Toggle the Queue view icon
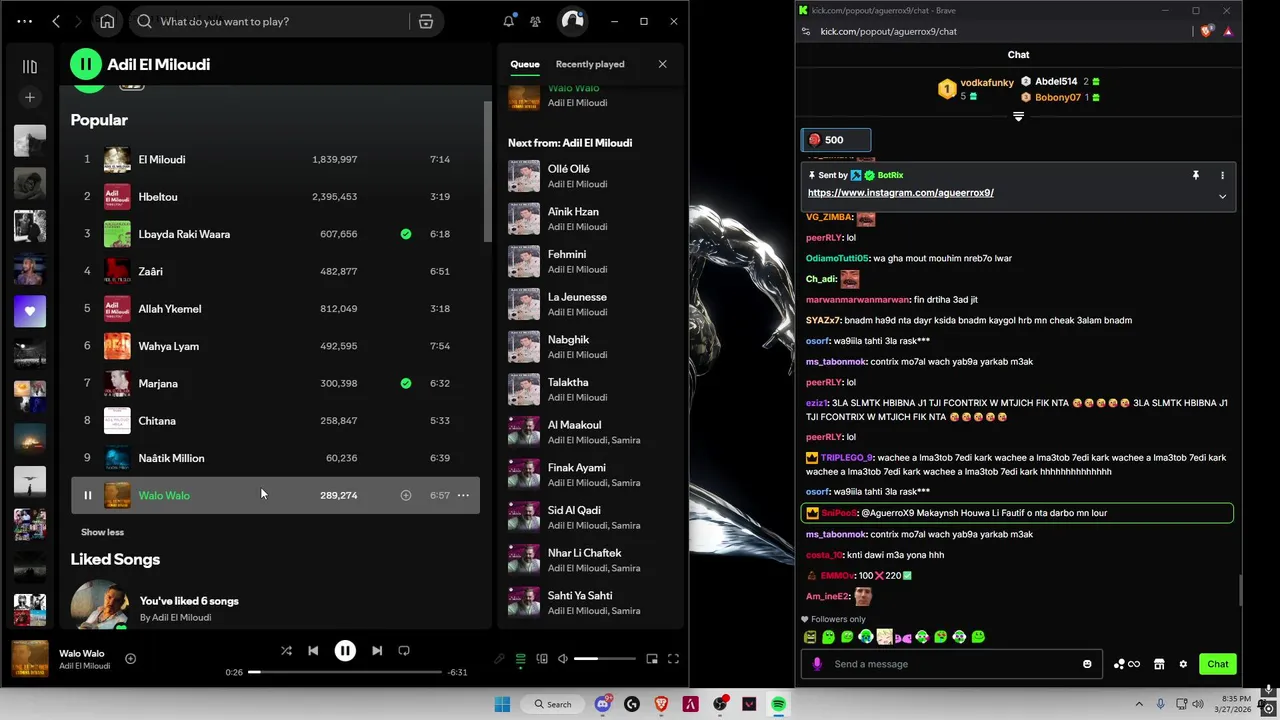1280x720 pixels. (x=520, y=658)
